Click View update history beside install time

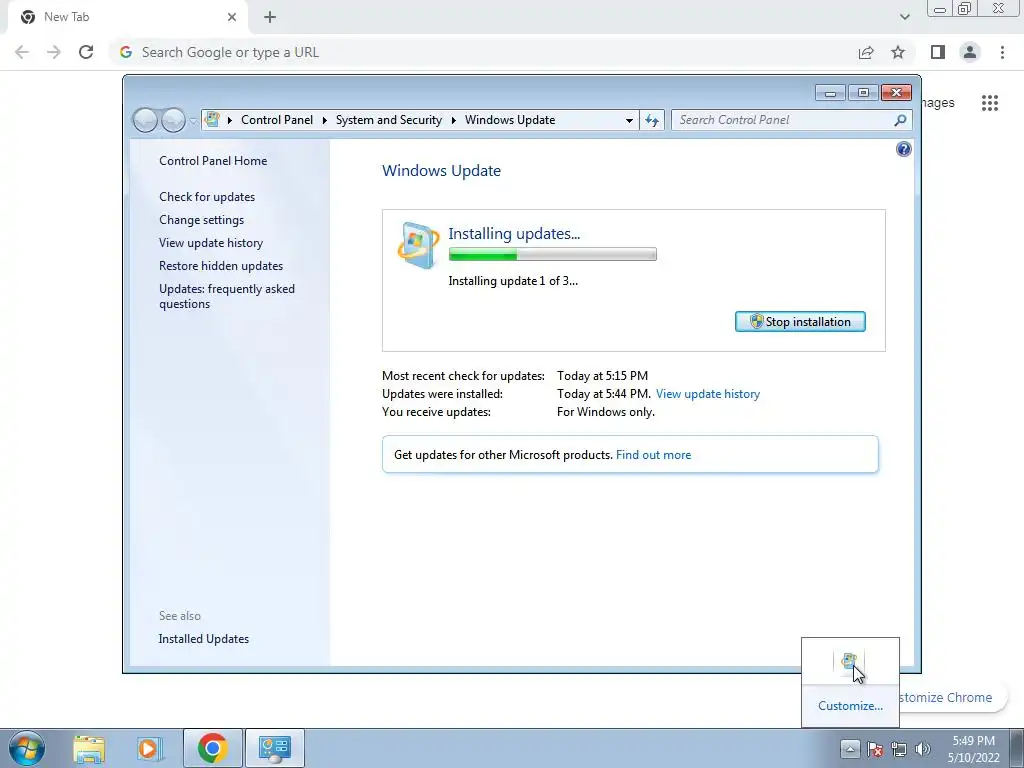point(708,394)
